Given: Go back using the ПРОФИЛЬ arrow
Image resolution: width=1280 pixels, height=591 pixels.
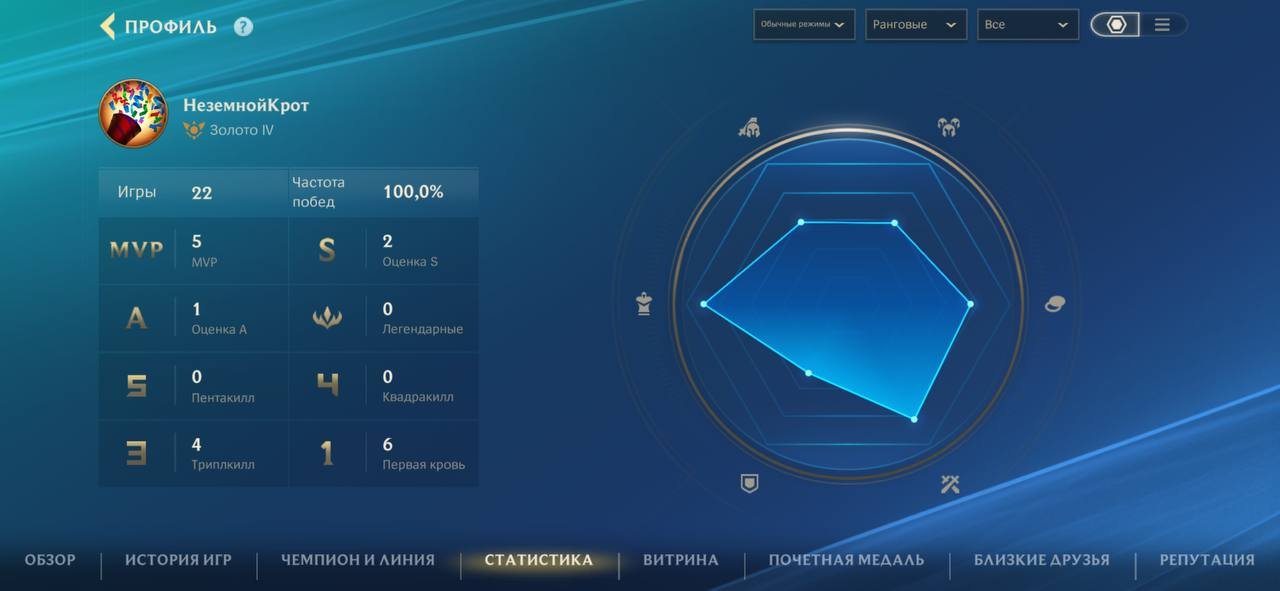Looking at the screenshot, I should point(107,26).
